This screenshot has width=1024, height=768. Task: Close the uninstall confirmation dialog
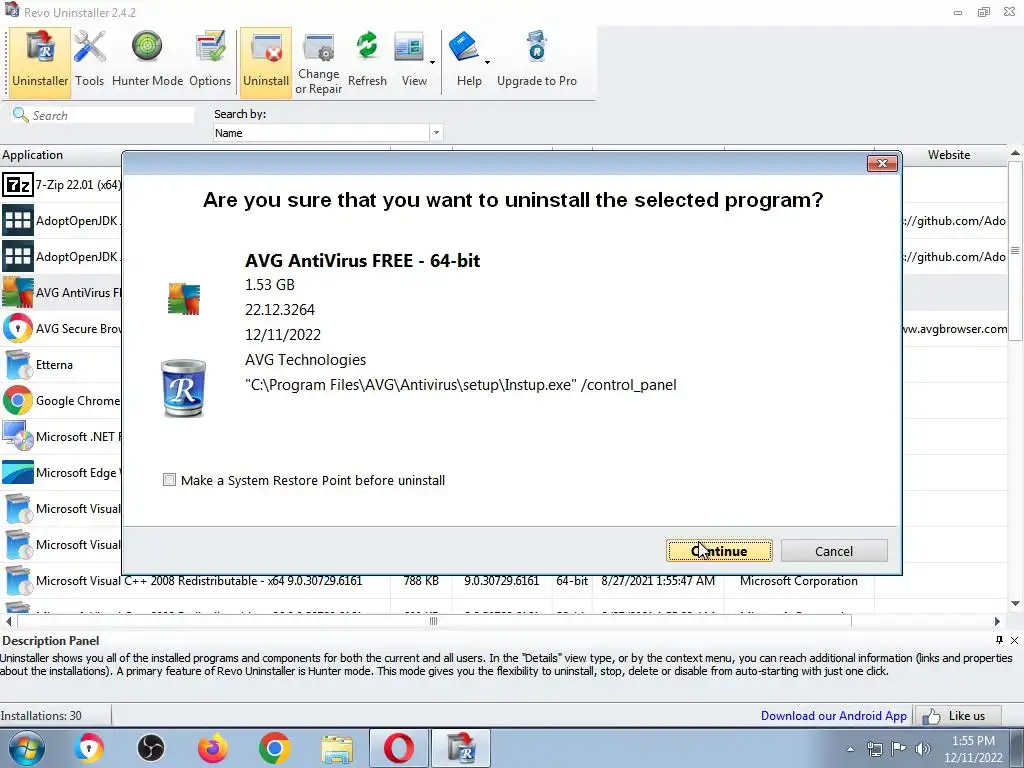pyautogui.click(x=882, y=163)
